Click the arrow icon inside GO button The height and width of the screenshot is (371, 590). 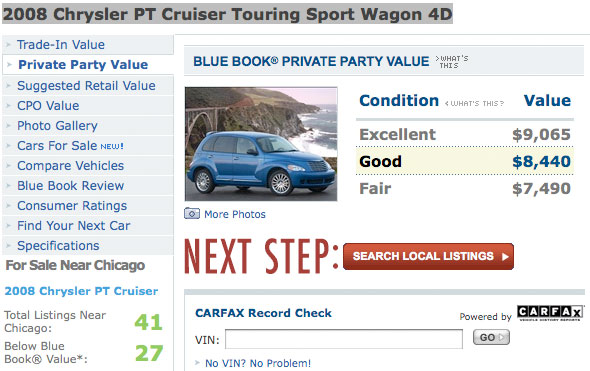point(502,337)
